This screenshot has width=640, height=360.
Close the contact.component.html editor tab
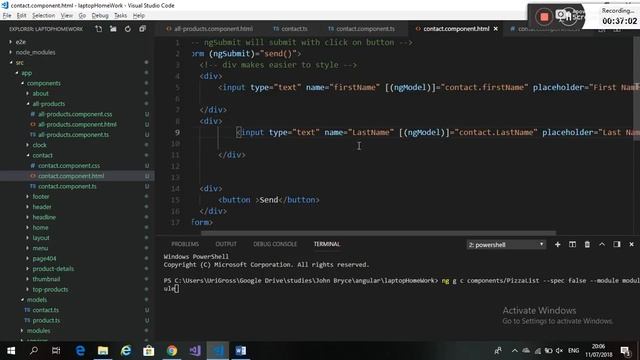(x=496, y=29)
